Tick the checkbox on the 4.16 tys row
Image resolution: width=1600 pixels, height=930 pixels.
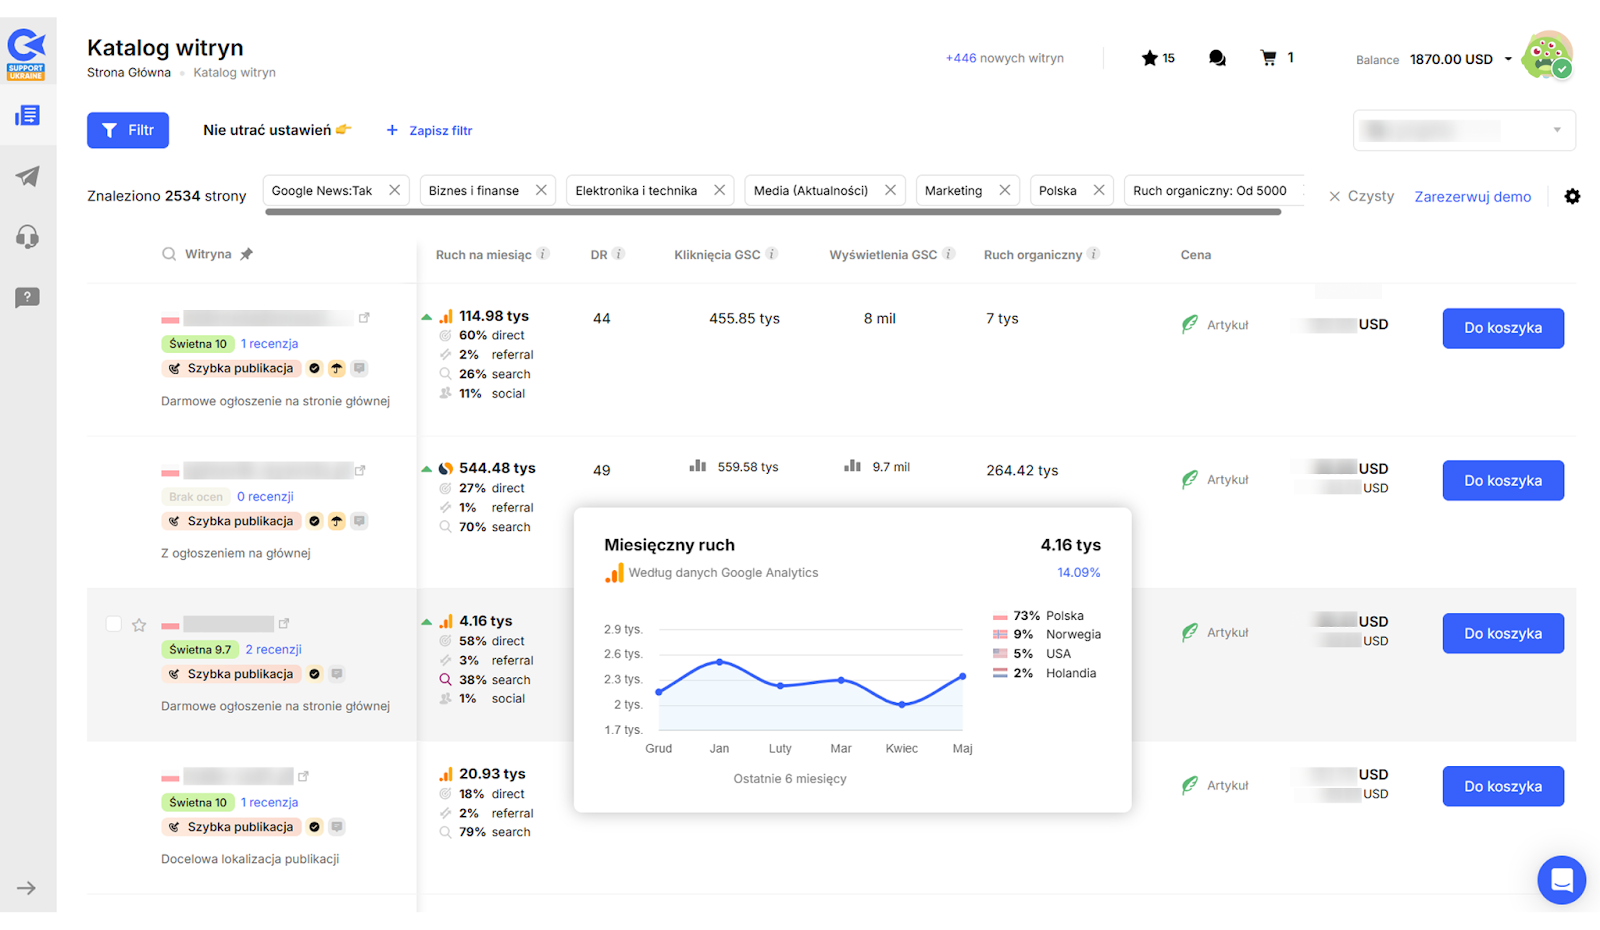click(x=114, y=624)
